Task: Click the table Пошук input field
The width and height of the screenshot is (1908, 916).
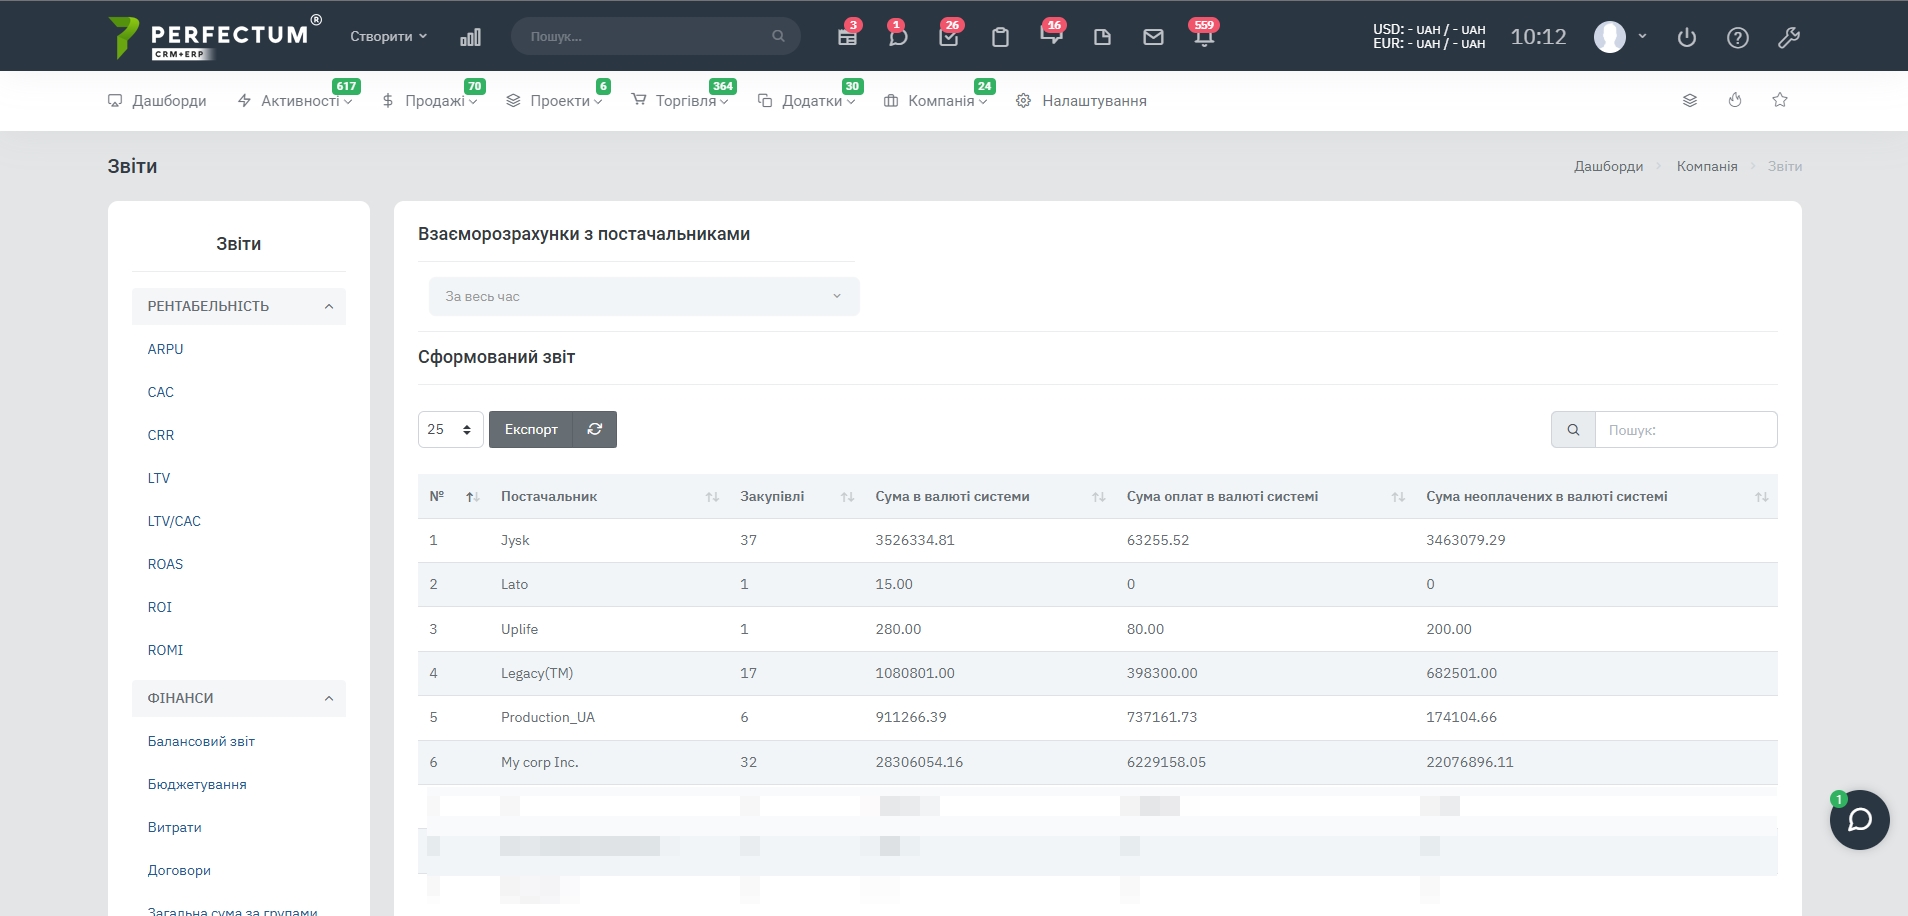Action: click(1685, 430)
